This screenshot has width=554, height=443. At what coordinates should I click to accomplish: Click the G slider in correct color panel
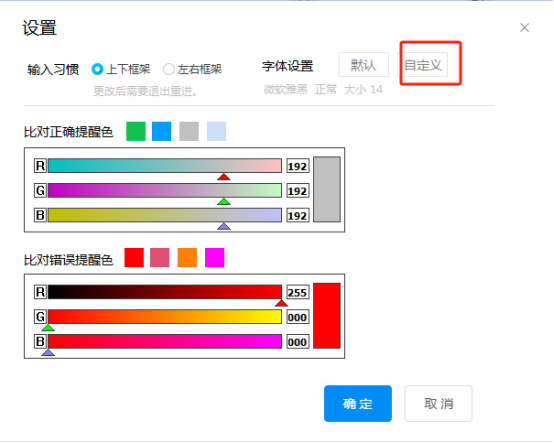click(165, 190)
